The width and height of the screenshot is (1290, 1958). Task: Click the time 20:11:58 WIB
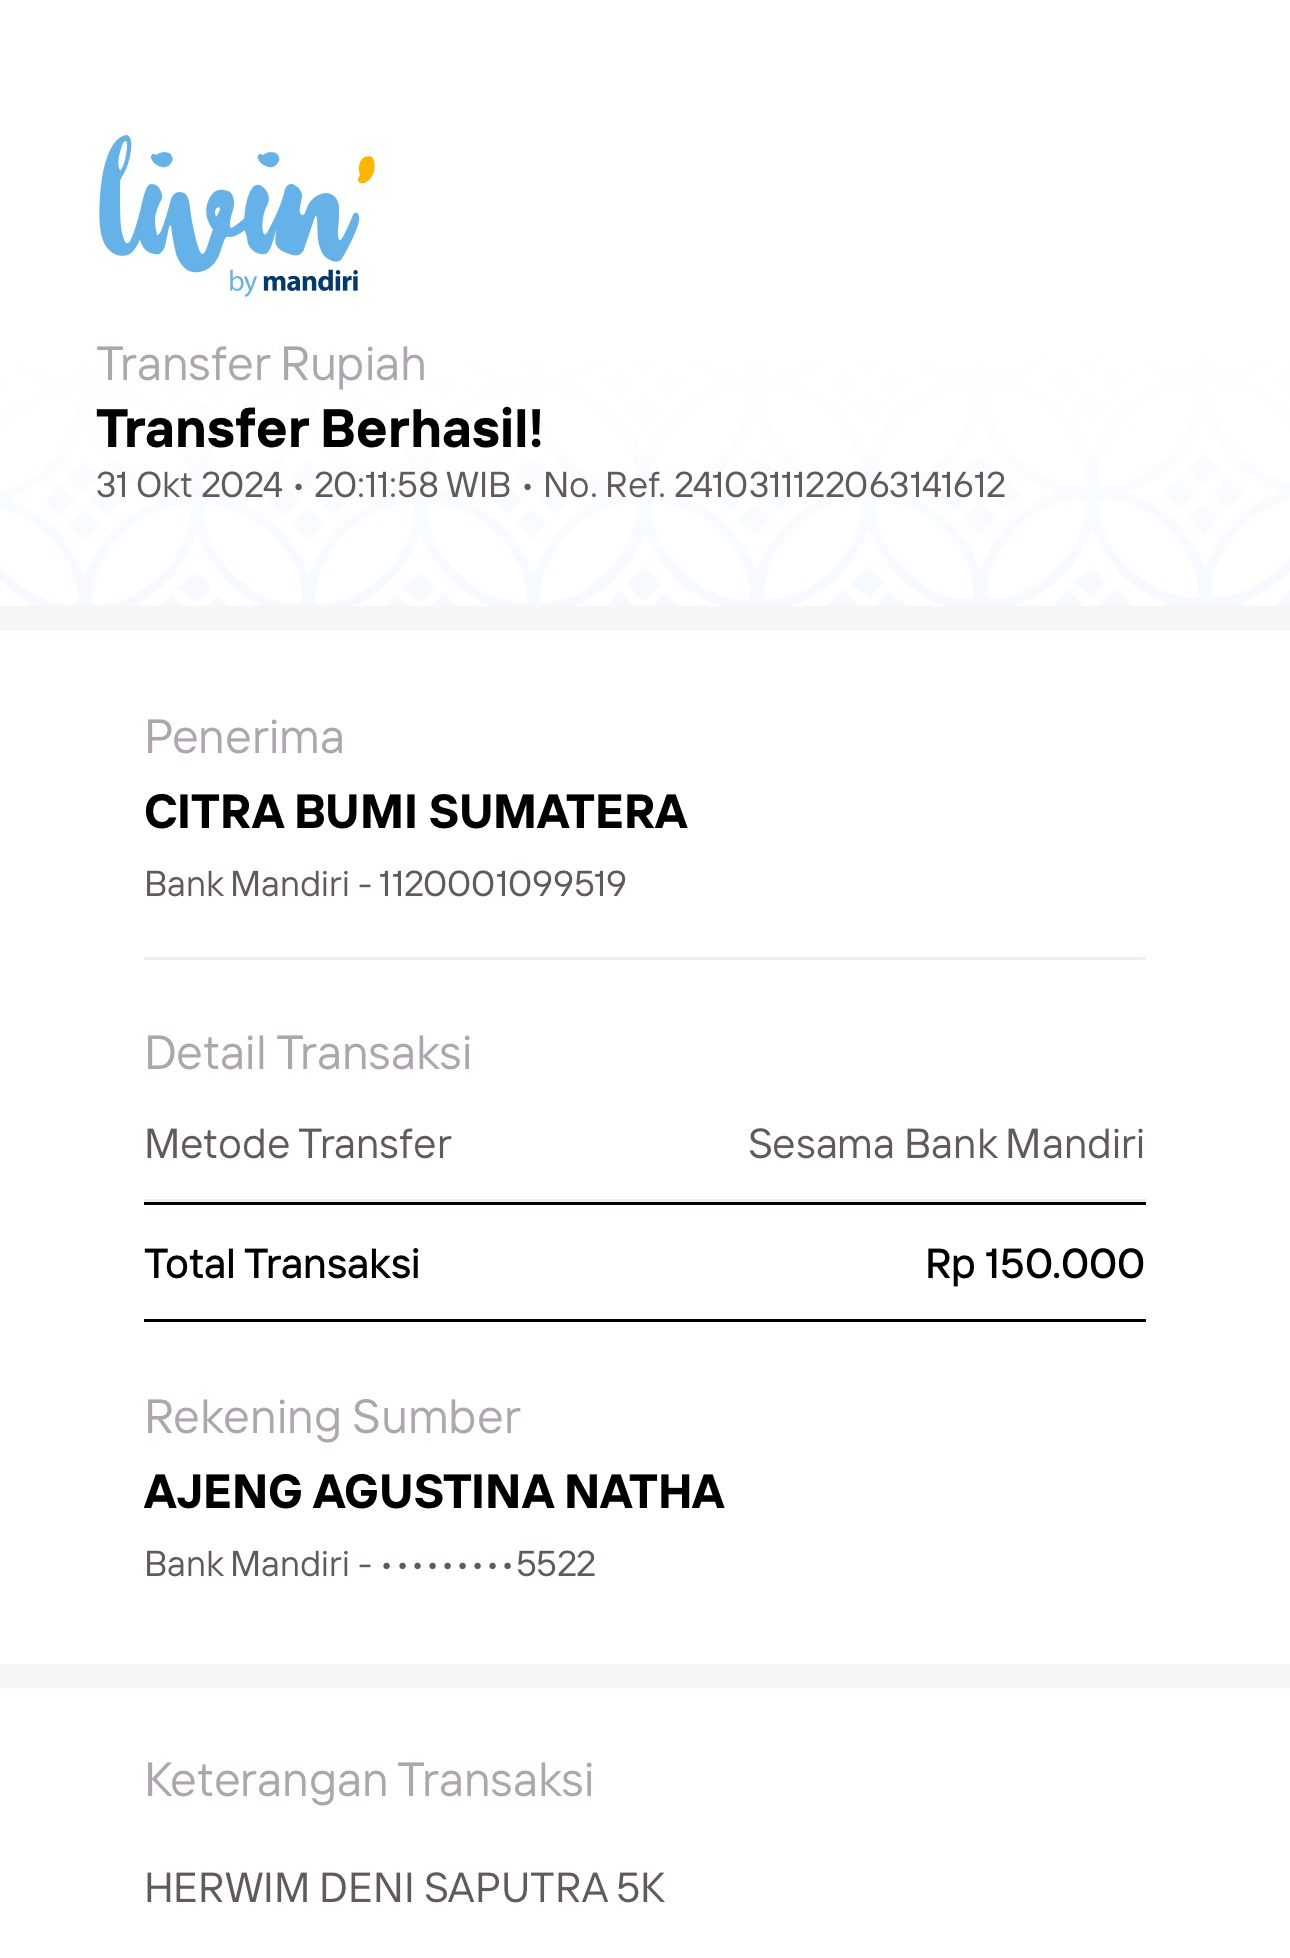point(412,485)
